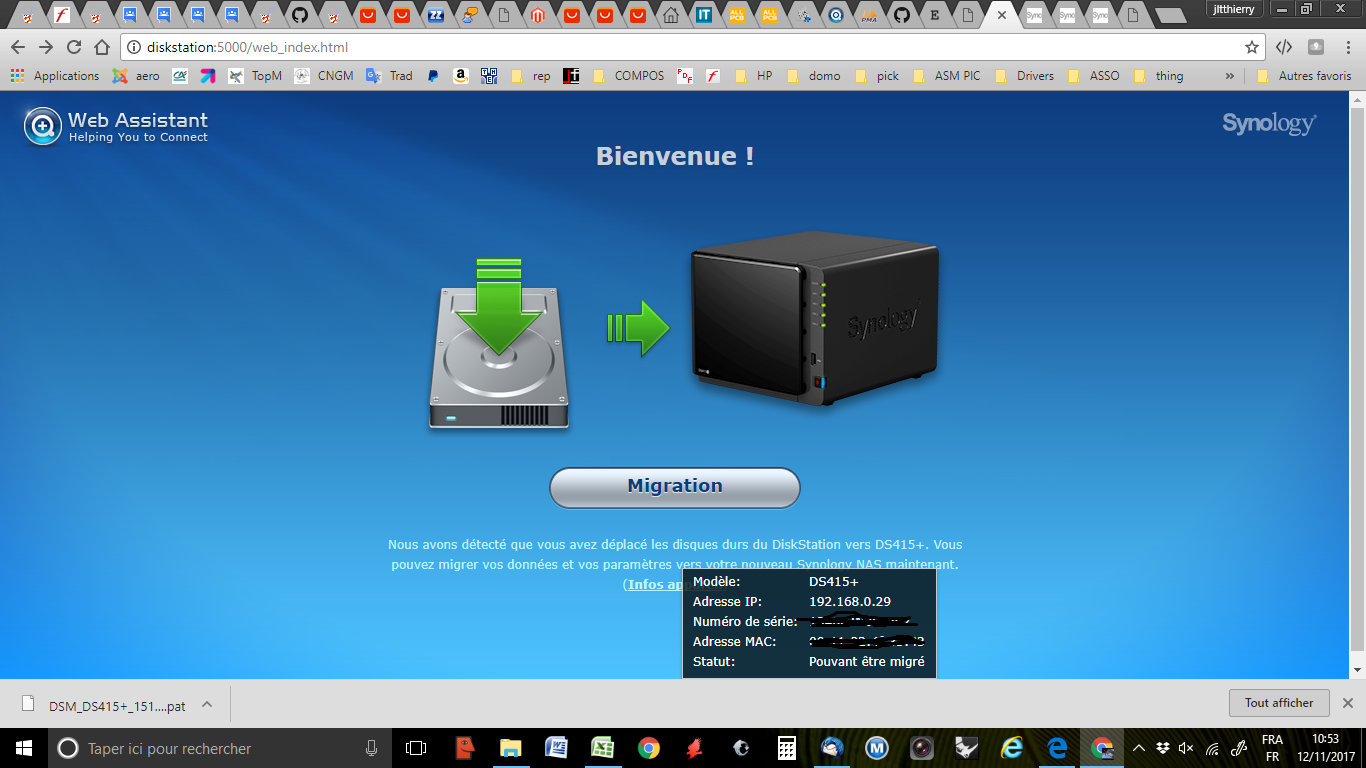Open Microsoft Word from the taskbar
Image resolution: width=1366 pixels, height=768 pixels.
pyautogui.click(x=556, y=748)
